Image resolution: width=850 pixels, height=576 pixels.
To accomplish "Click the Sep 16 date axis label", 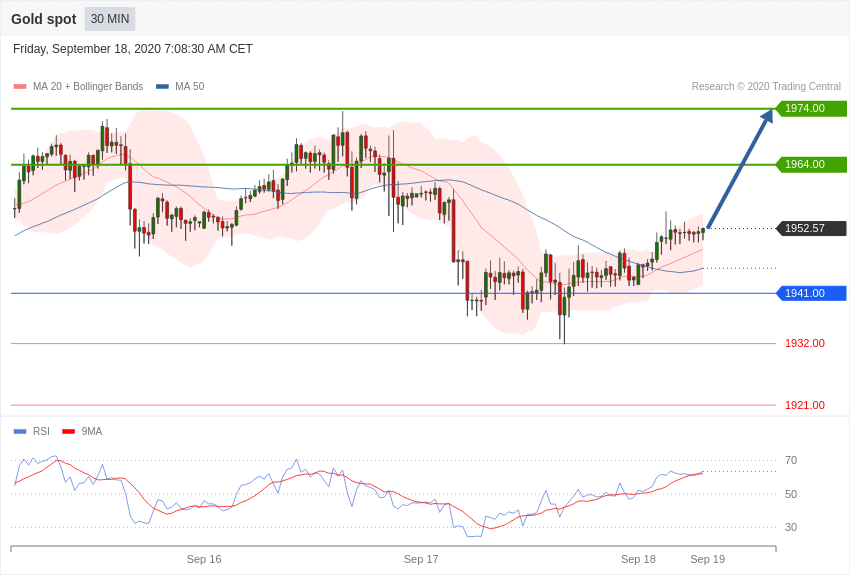I will pos(204,559).
